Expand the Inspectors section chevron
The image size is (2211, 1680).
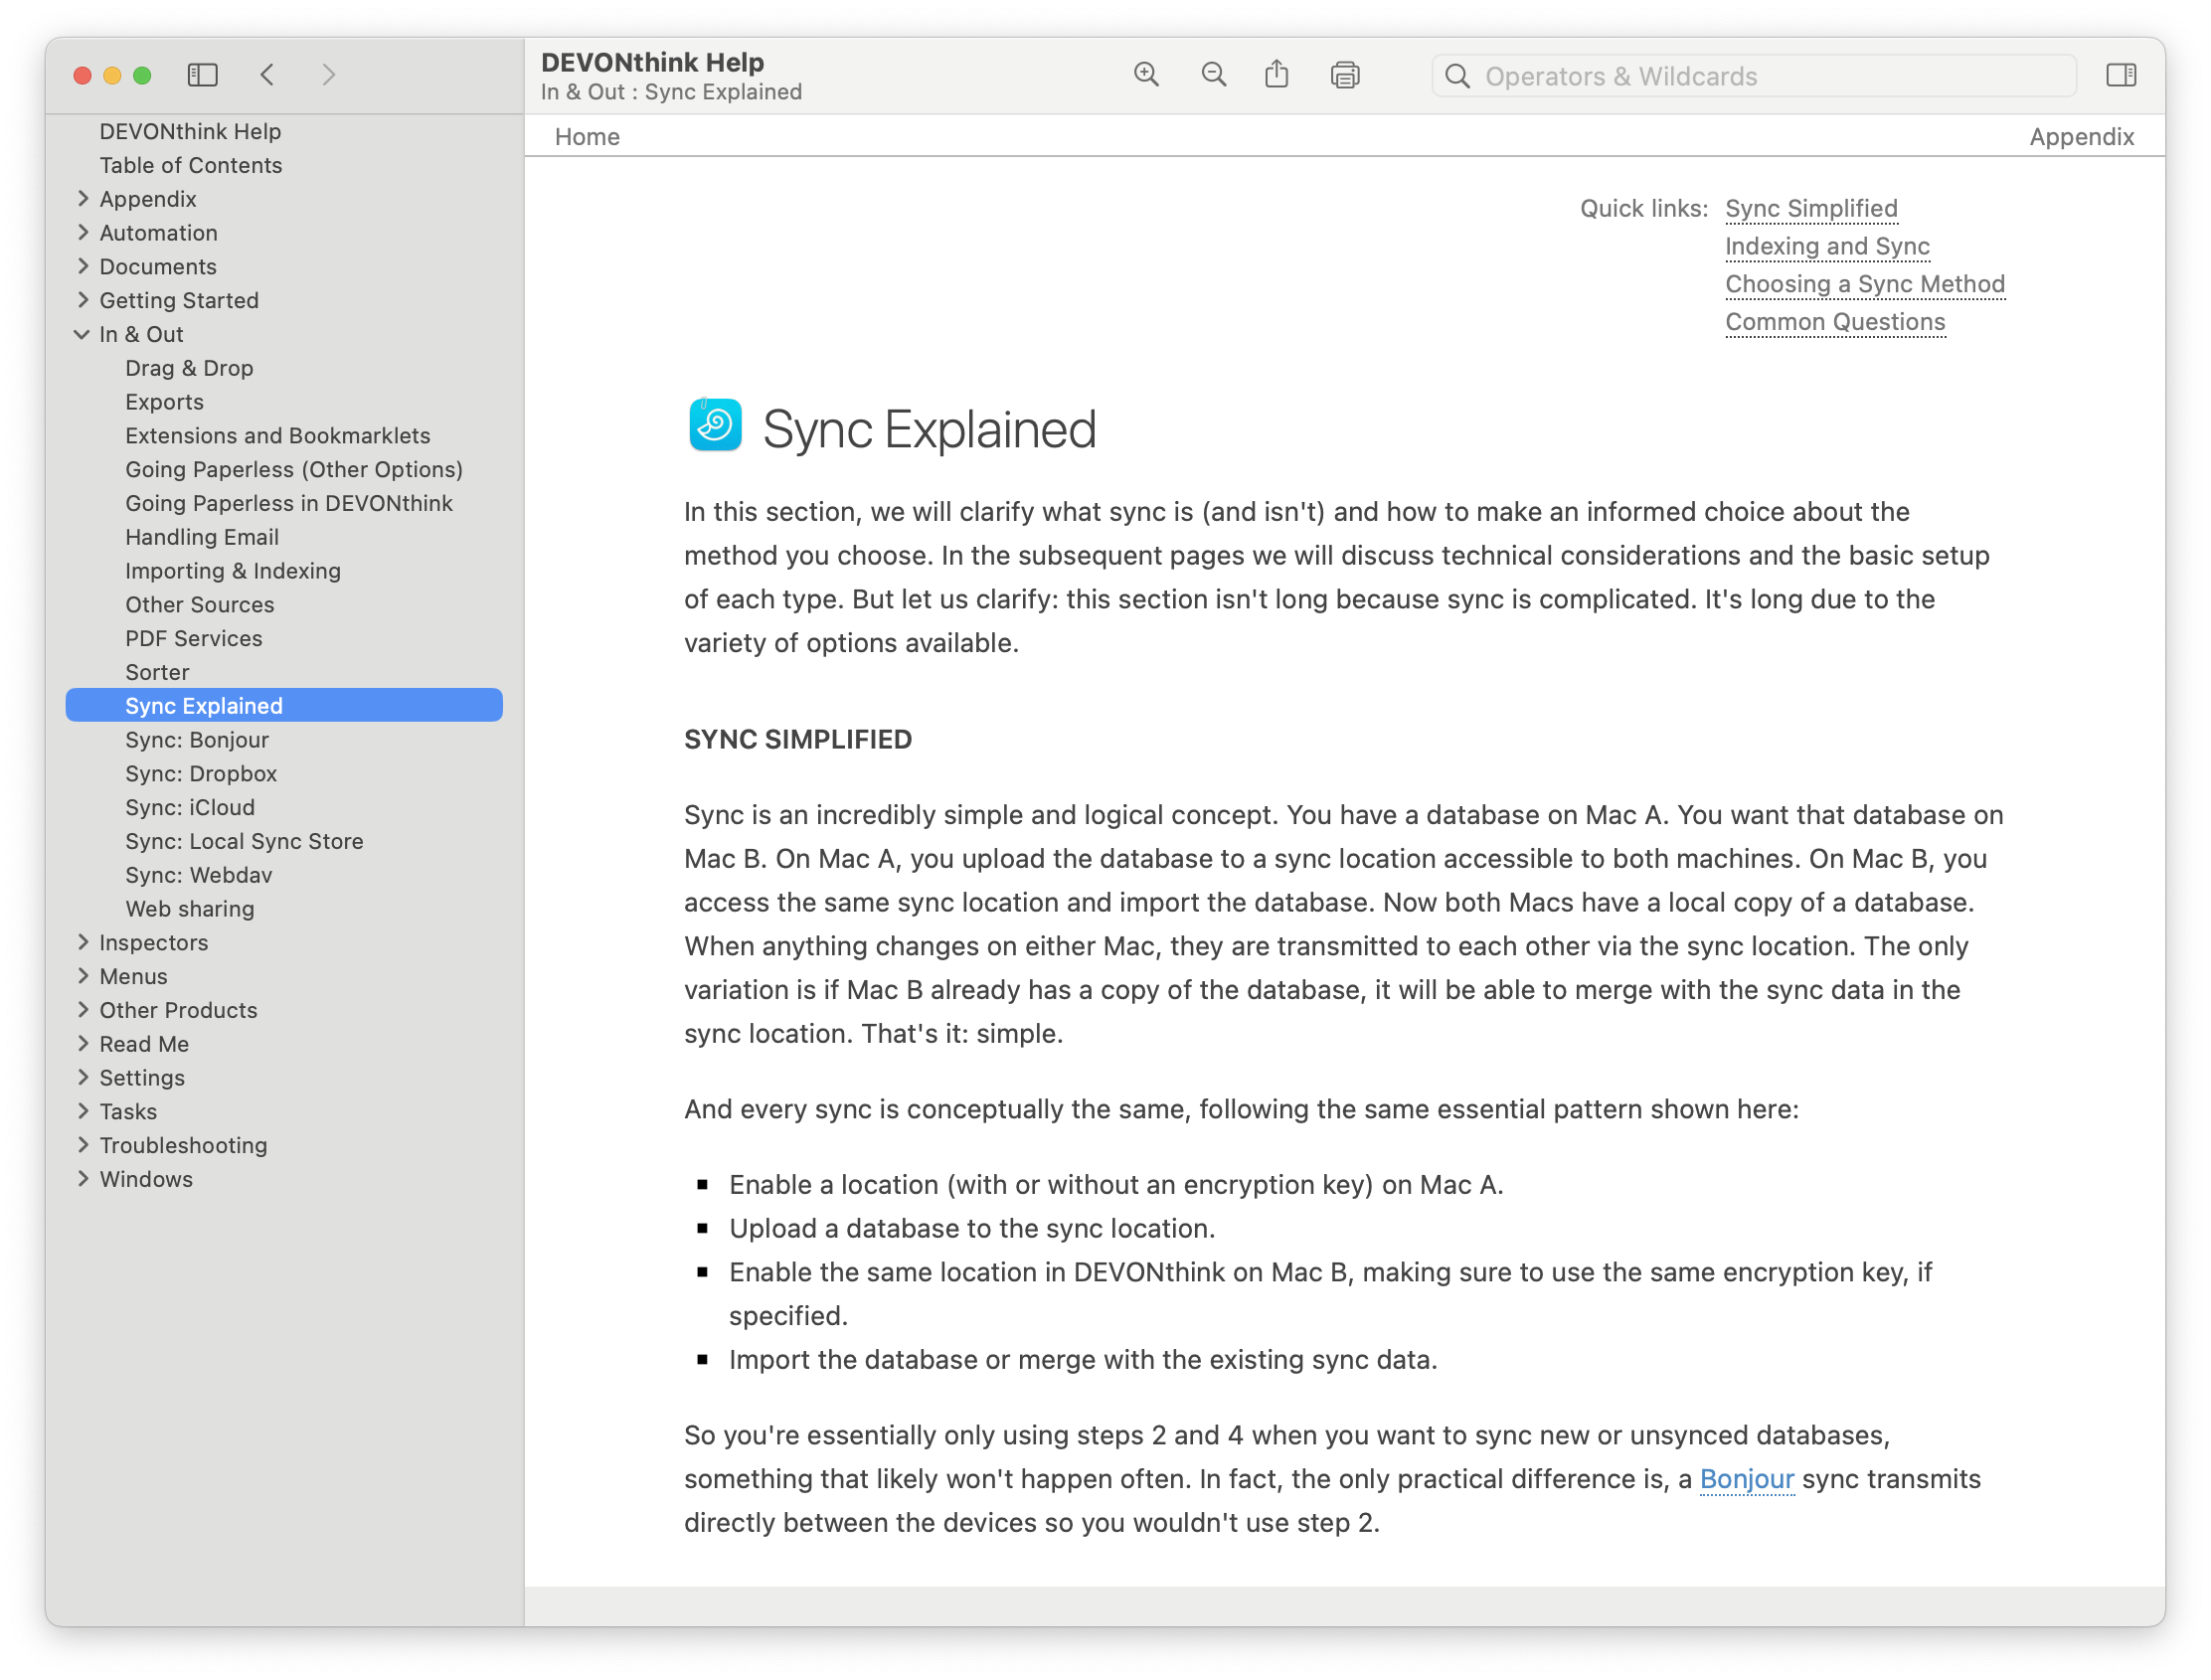click(83, 942)
